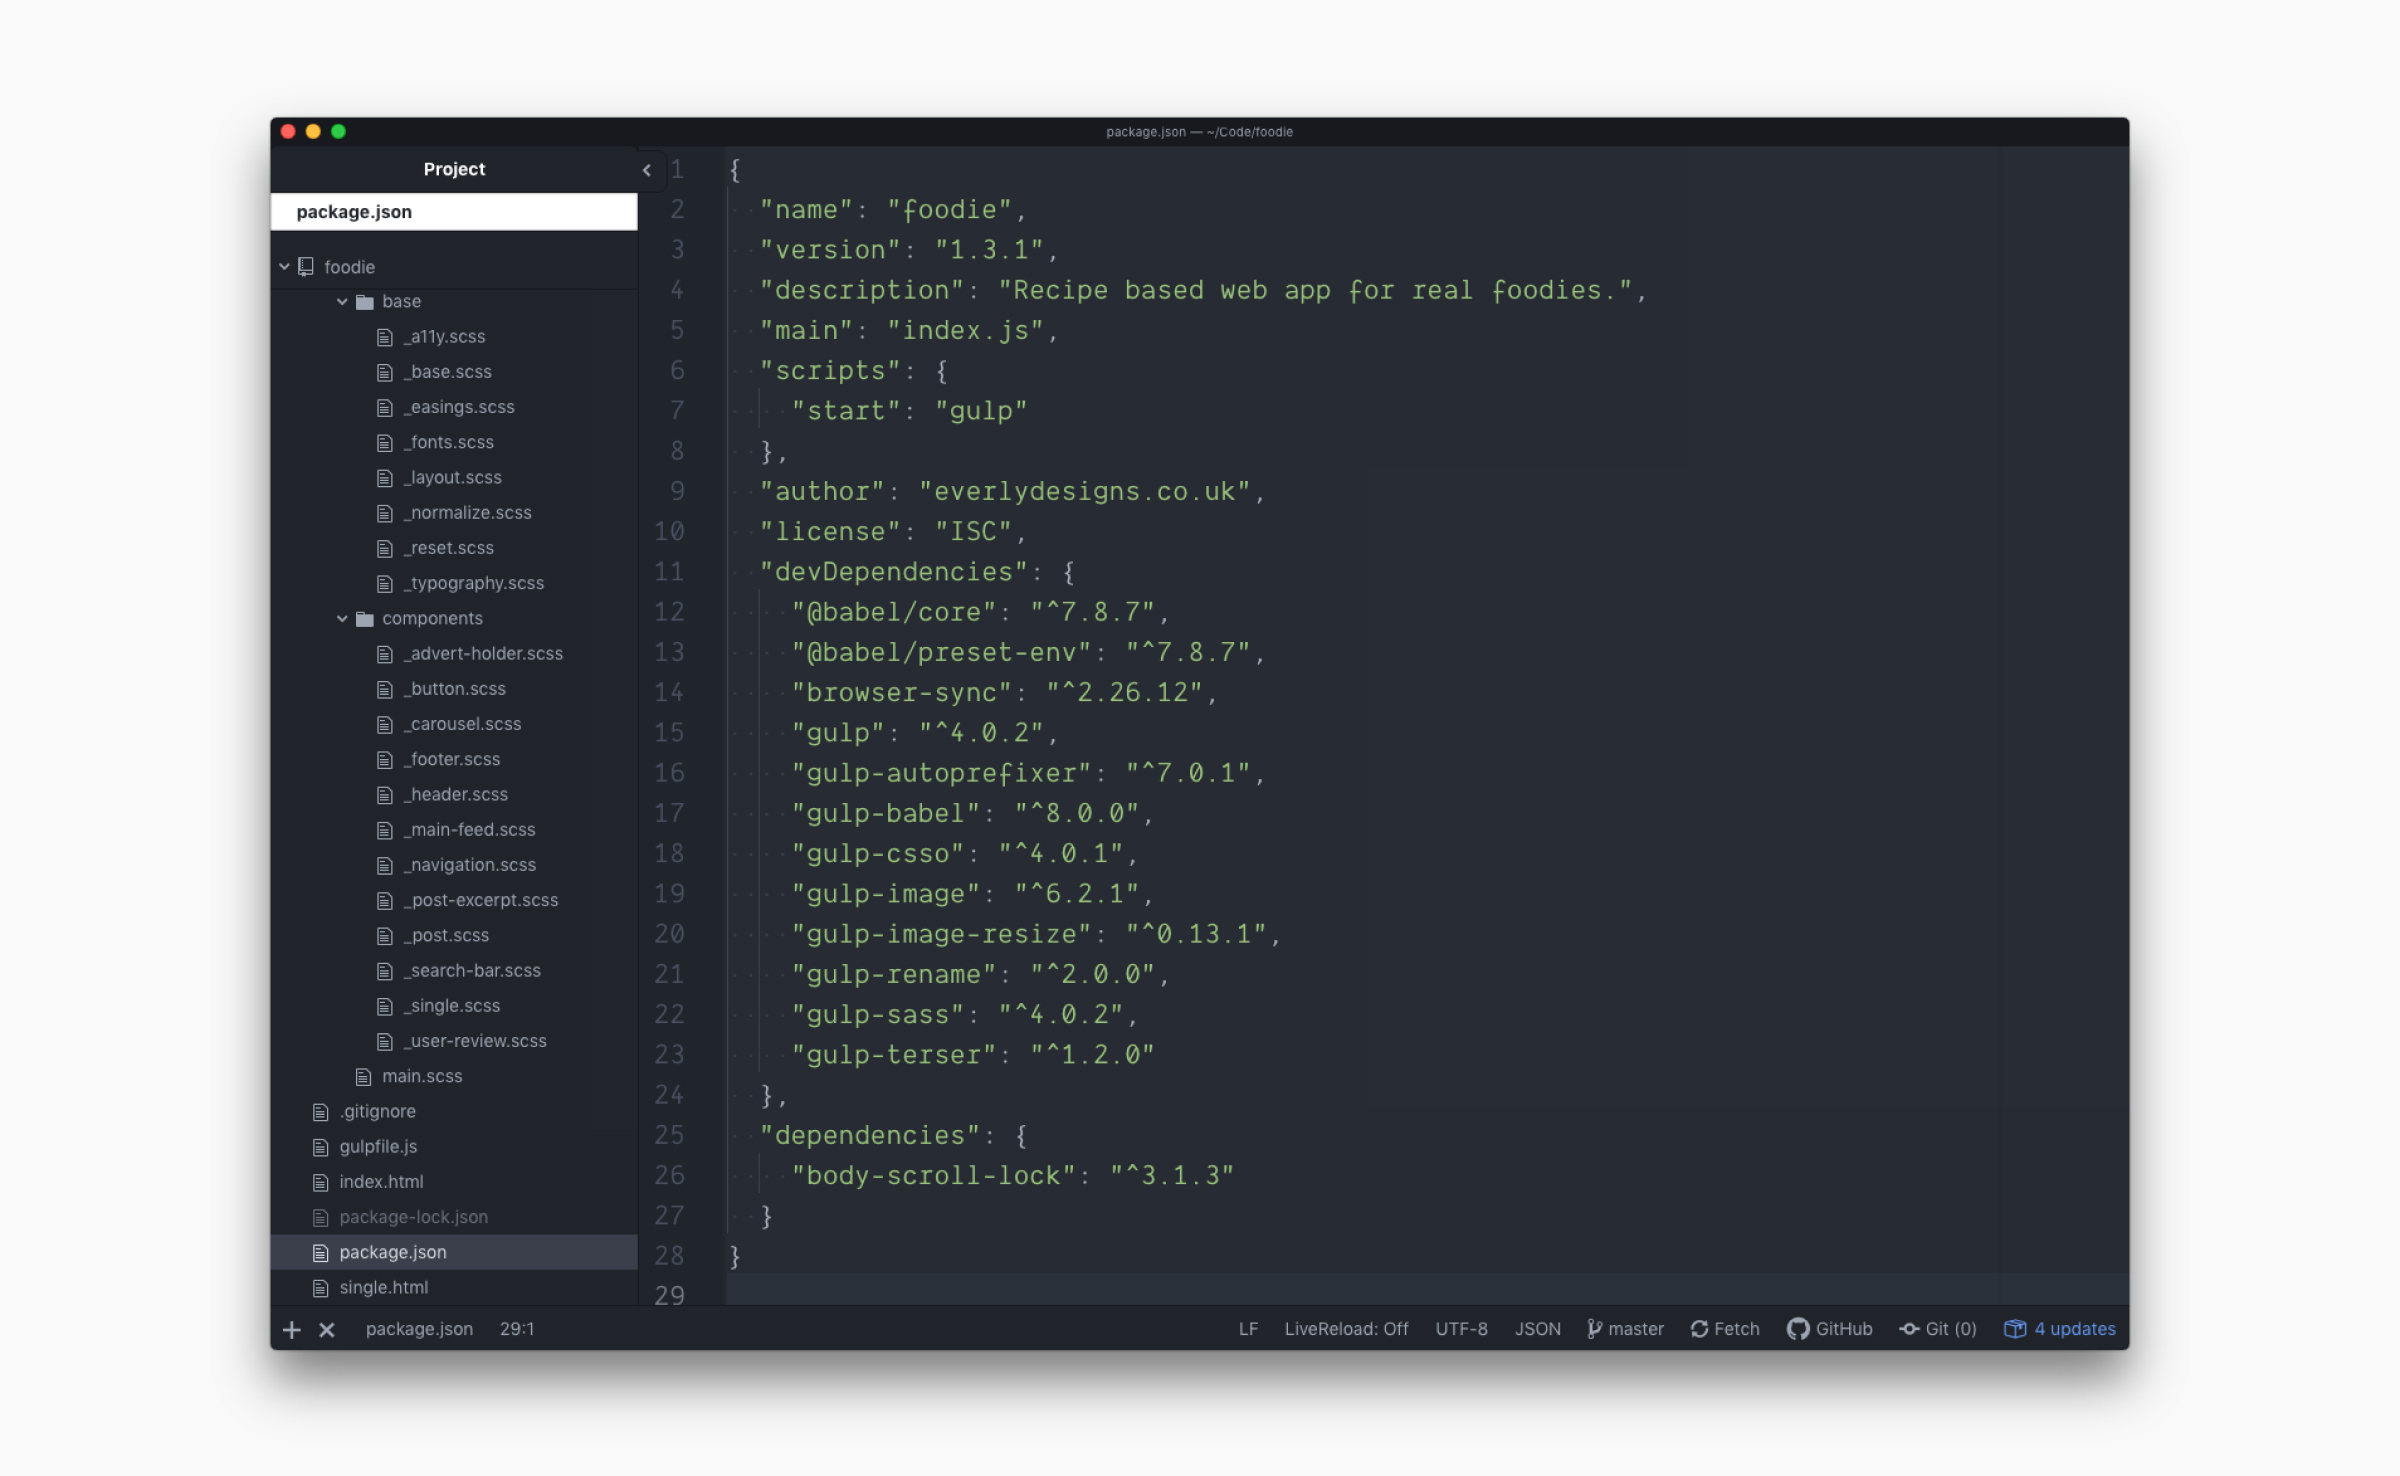The width and height of the screenshot is (2400, 1476).
Task: Toggle LiveReload: Off in status bar
Action: point(1346,1329)
